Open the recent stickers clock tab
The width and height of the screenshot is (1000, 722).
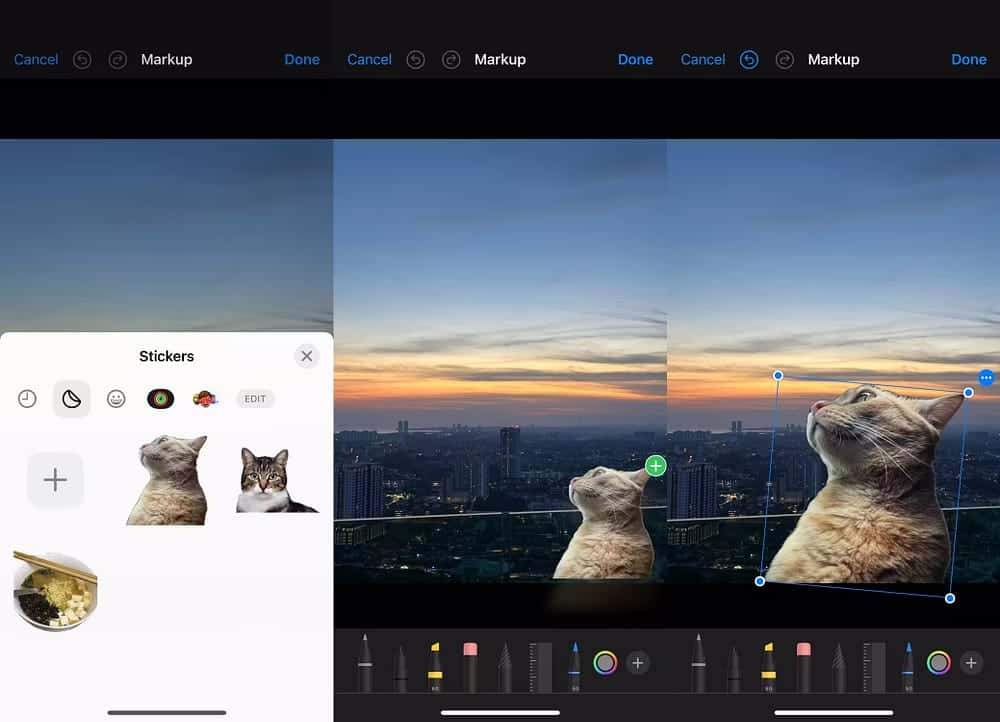tap(27, 399)
